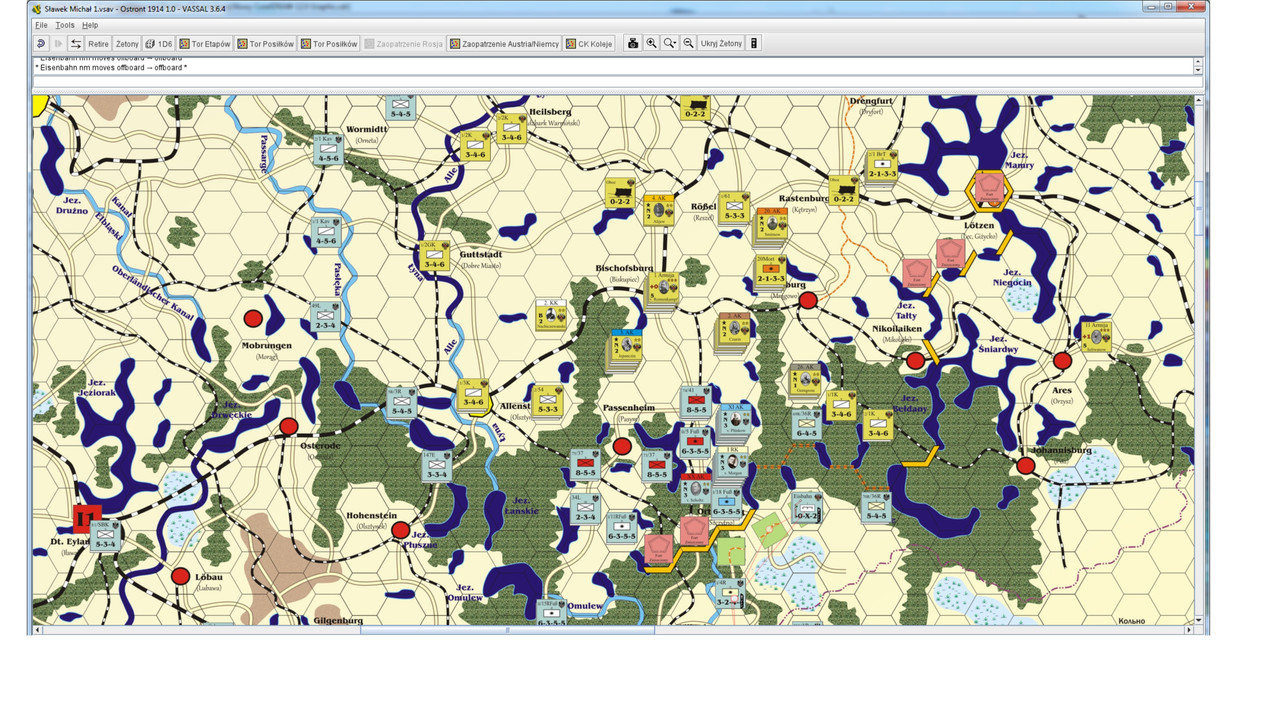Image resolution: width=1280 pixels, height=706 pixels.
Task: Select the pink fort marker at Lötzen
Action: pyautogui.click(x=989, y=188)
